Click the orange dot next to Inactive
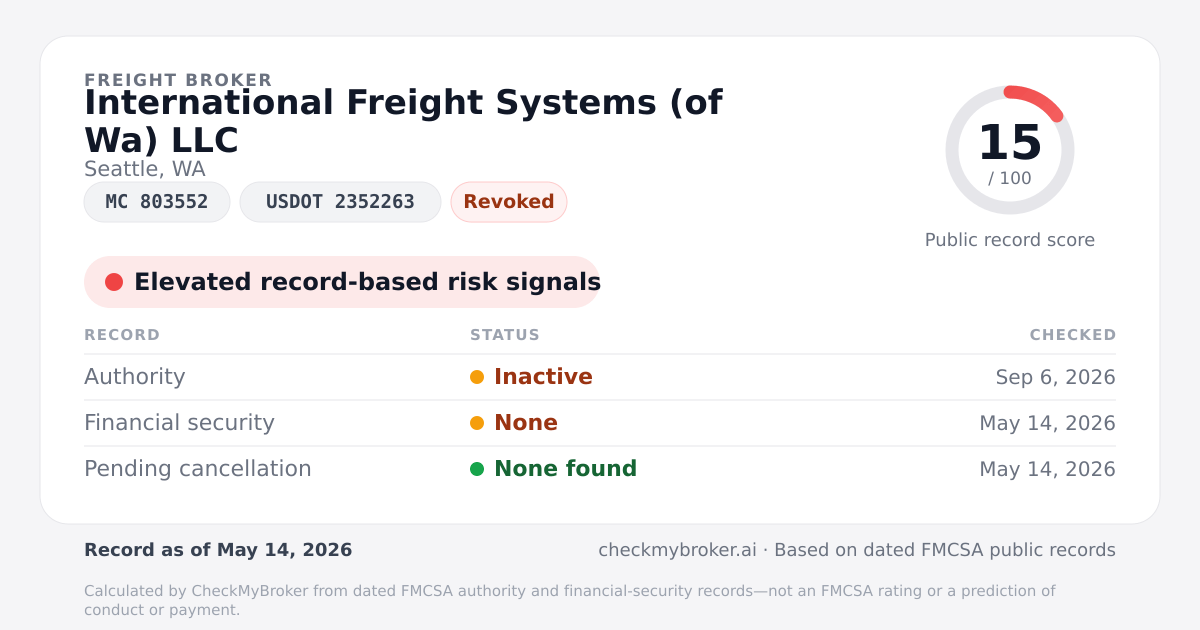The width and height of the screenshot is (1200, 630). click(477, 377)
